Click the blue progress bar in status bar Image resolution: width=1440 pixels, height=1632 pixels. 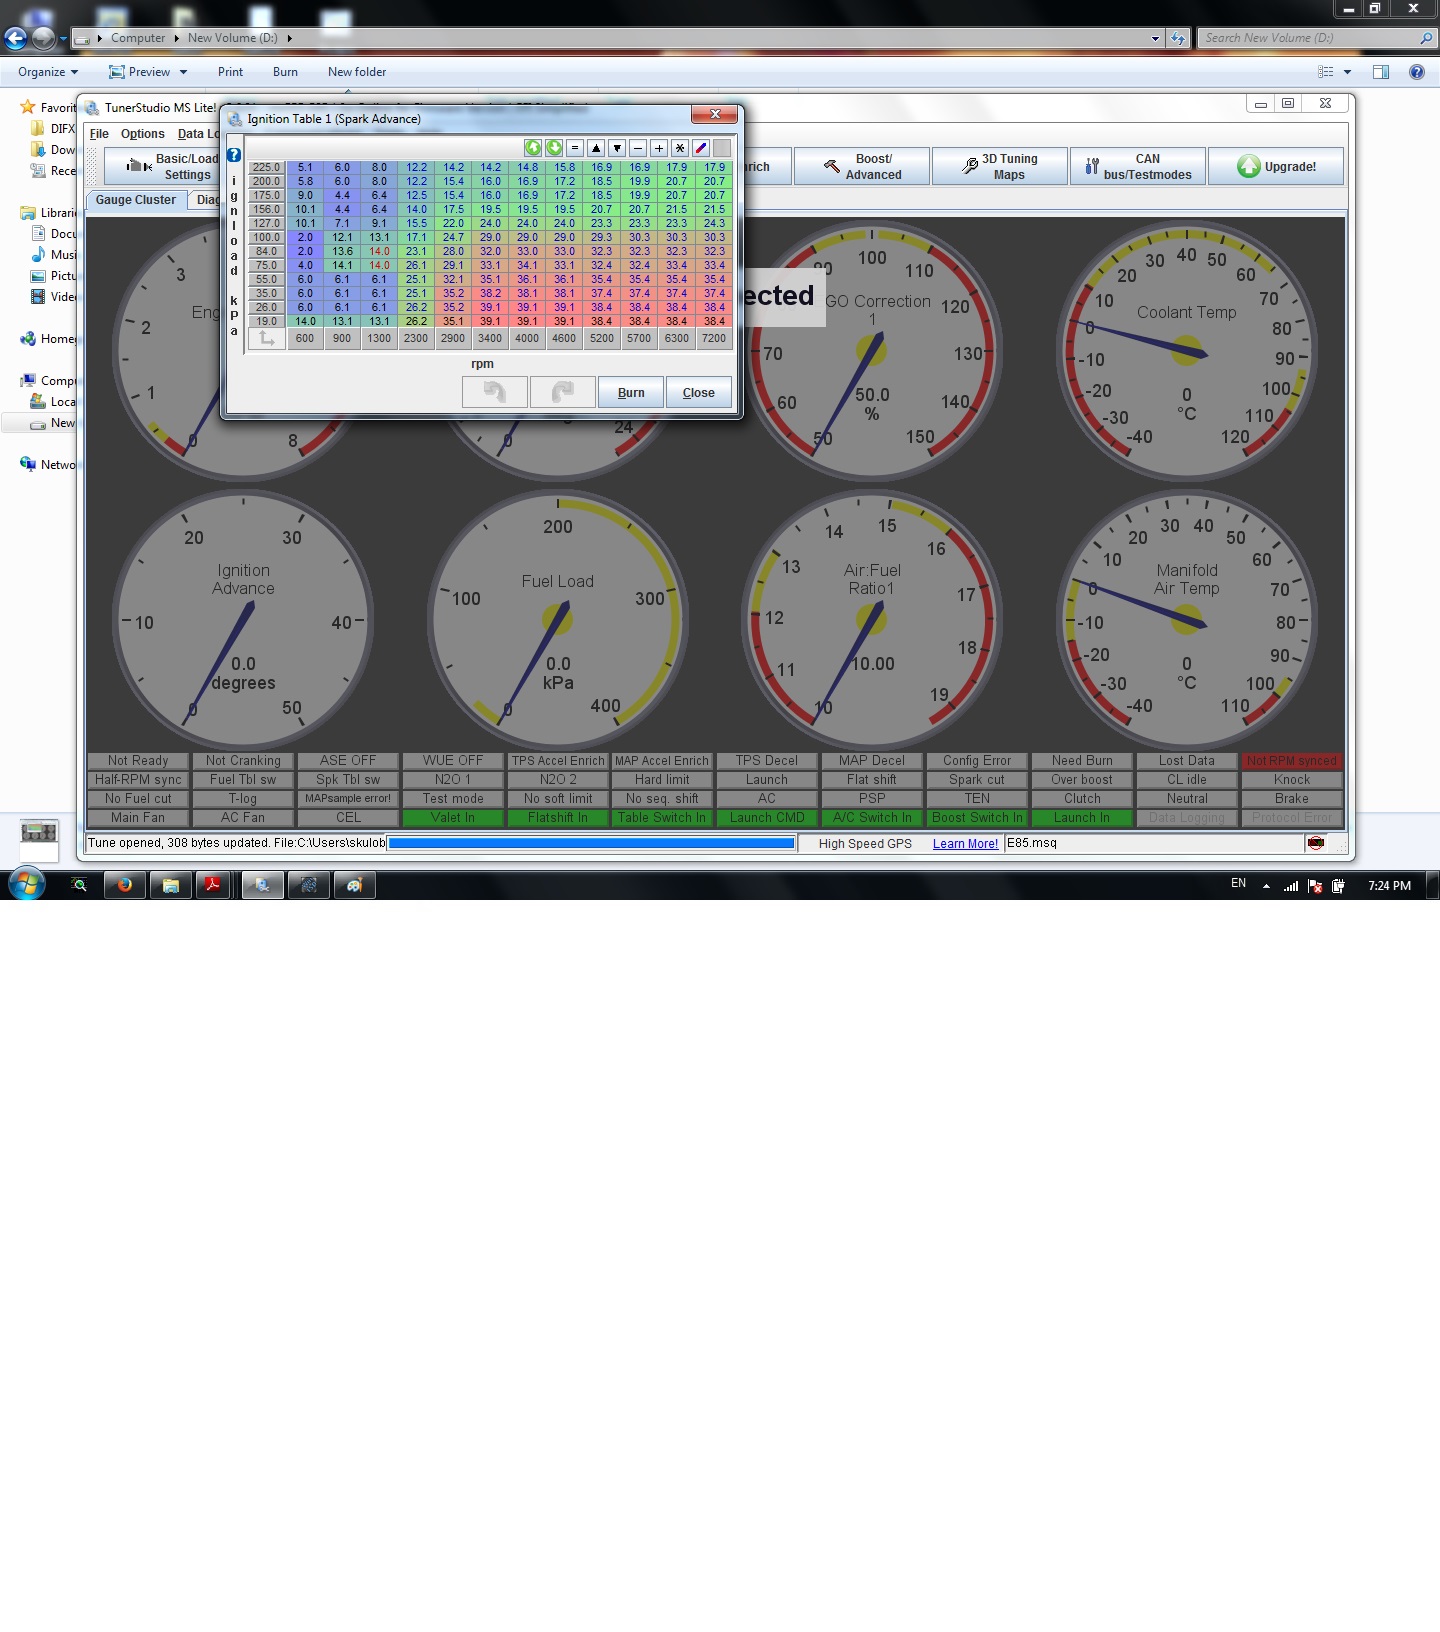coord(591,844)
